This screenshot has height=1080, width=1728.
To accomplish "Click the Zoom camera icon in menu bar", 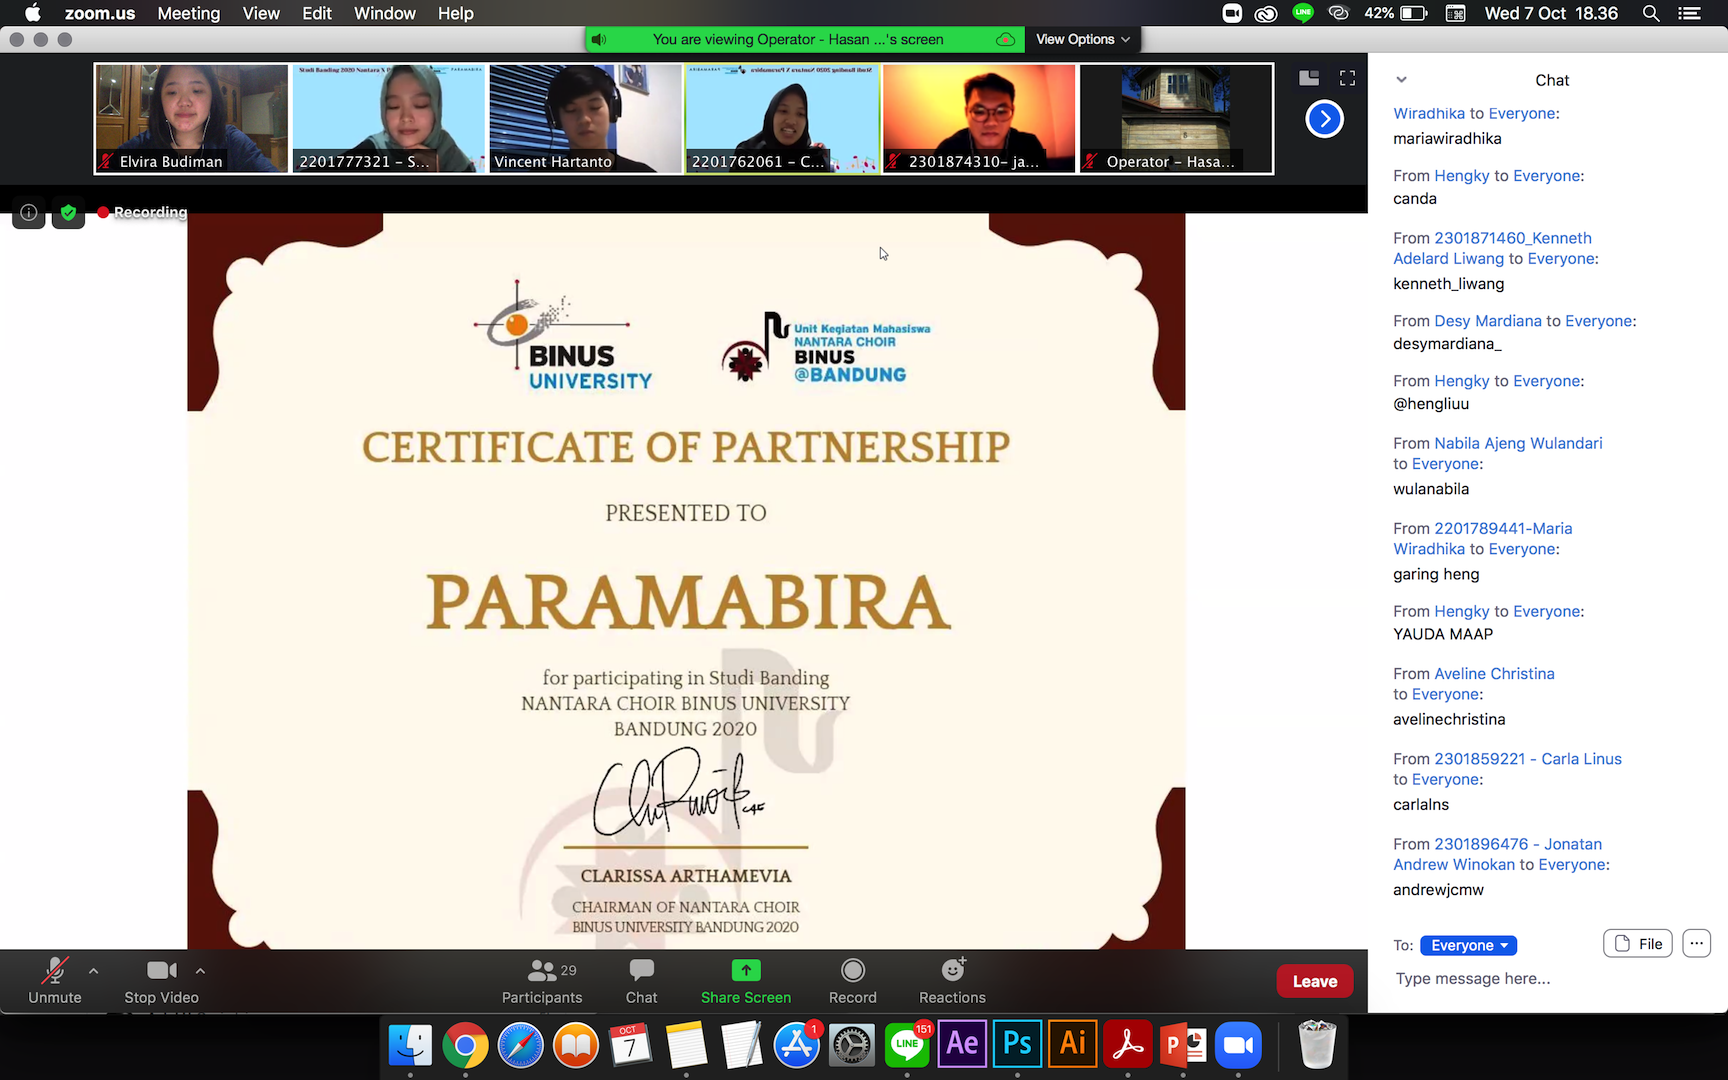I will point(1232,13).
